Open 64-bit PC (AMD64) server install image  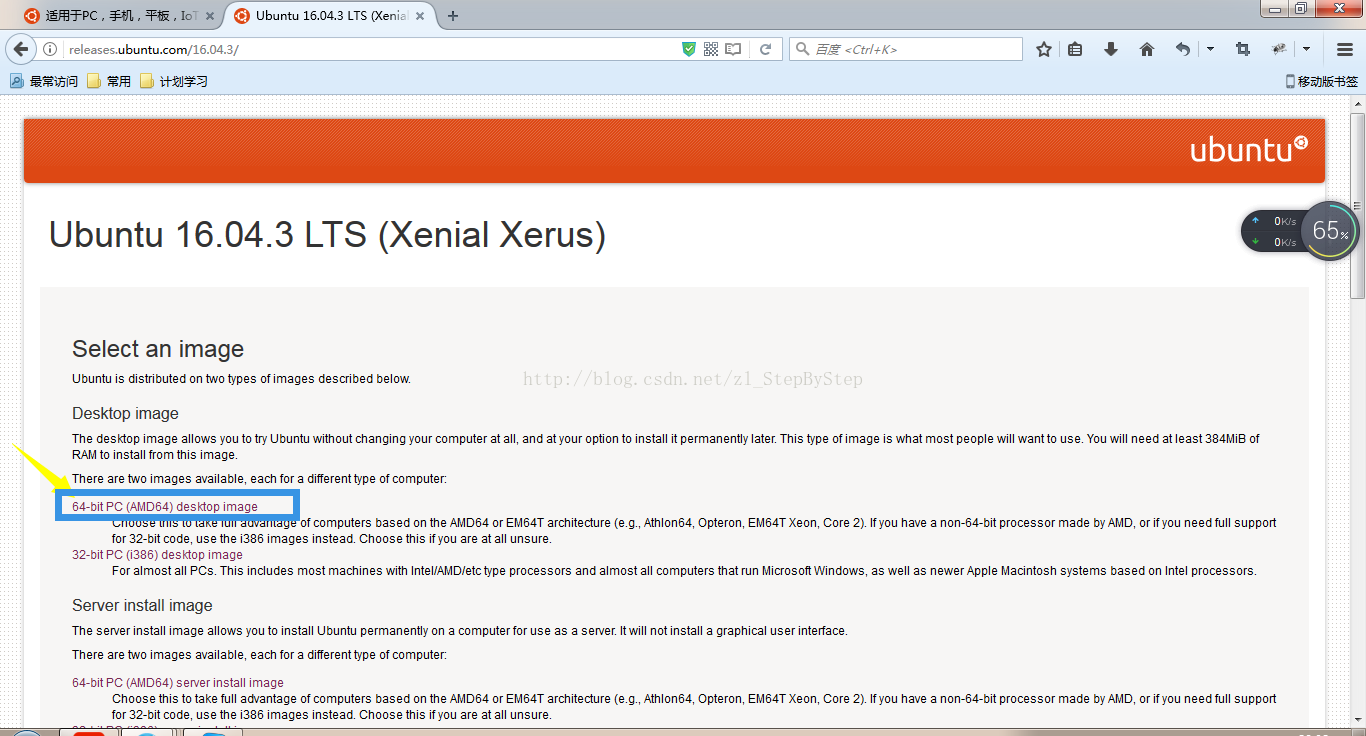pos(178,682)
